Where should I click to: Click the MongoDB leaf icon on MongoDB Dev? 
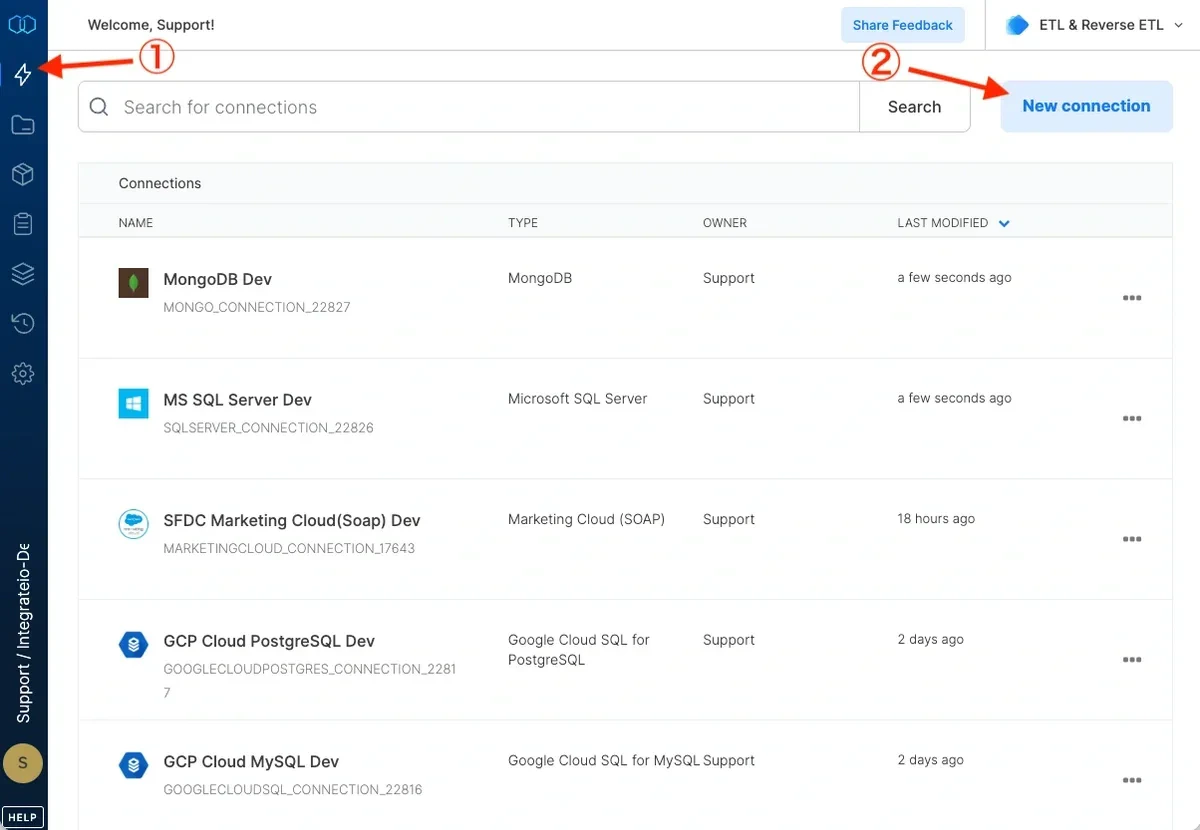point(133,282)
